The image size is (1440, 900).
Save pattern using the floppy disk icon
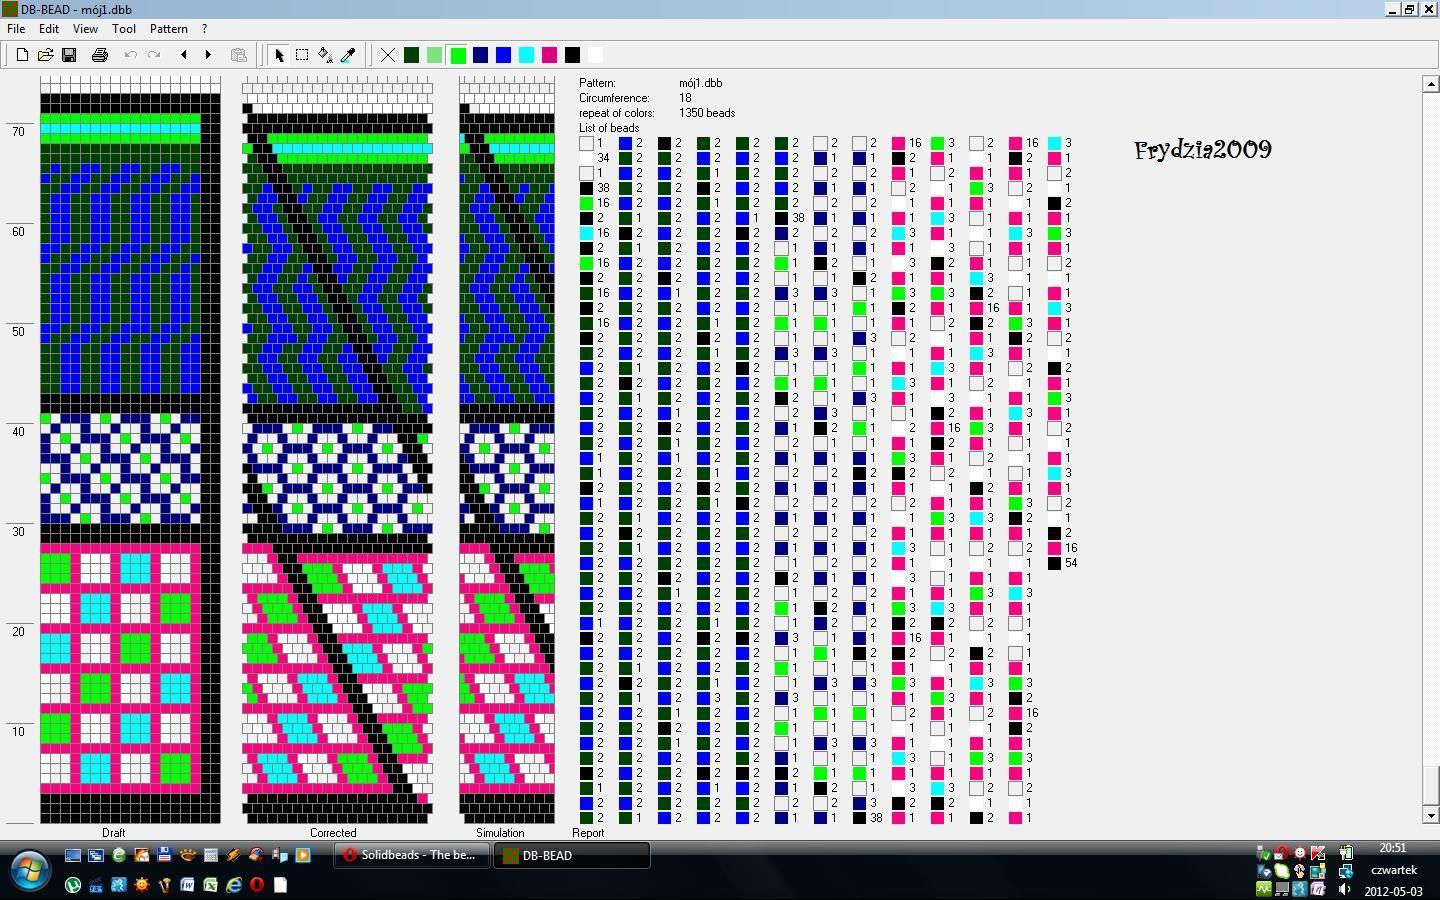tap(69, 55)
